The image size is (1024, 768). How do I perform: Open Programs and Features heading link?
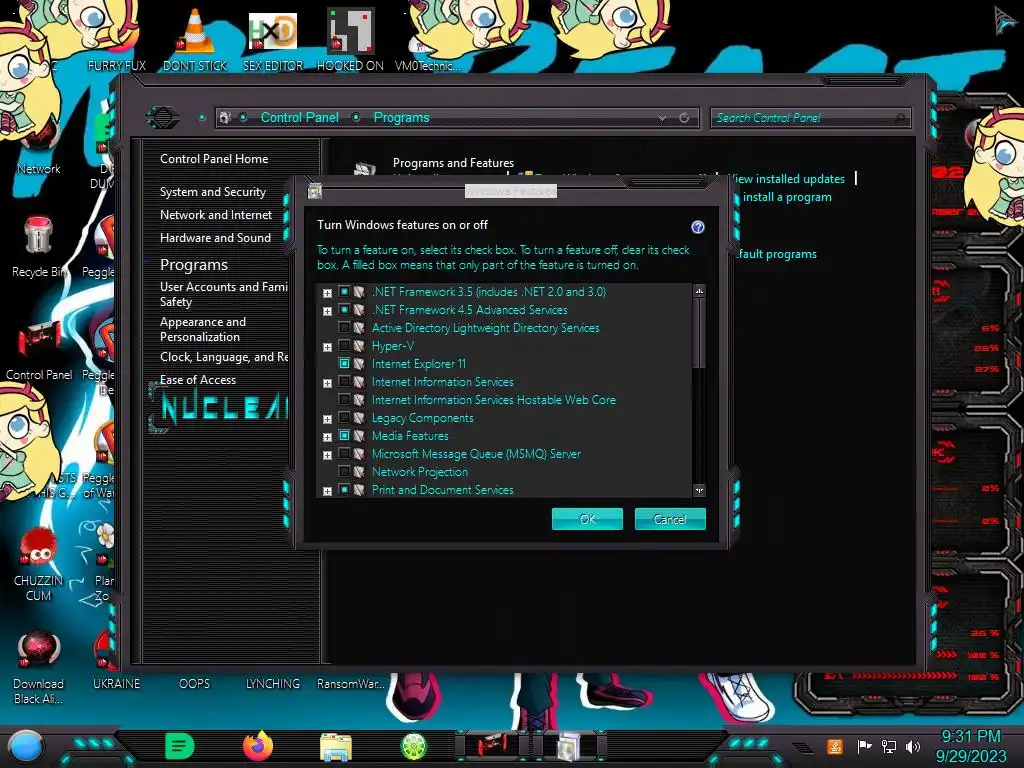453,163
